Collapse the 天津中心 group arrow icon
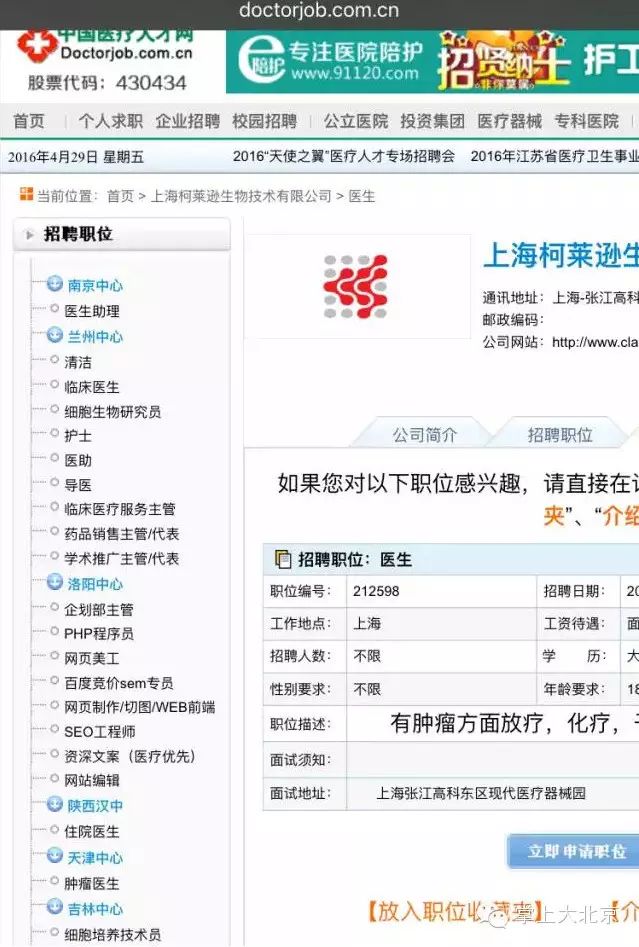 click(55, 856)
